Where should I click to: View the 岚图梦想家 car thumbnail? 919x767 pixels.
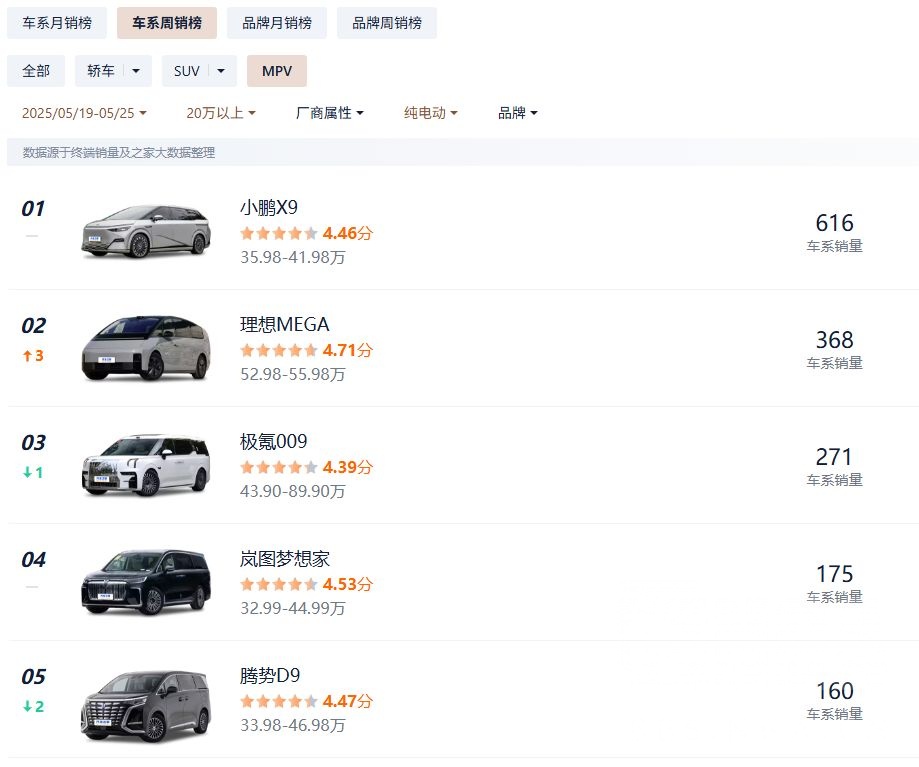[x=146, y=582]
